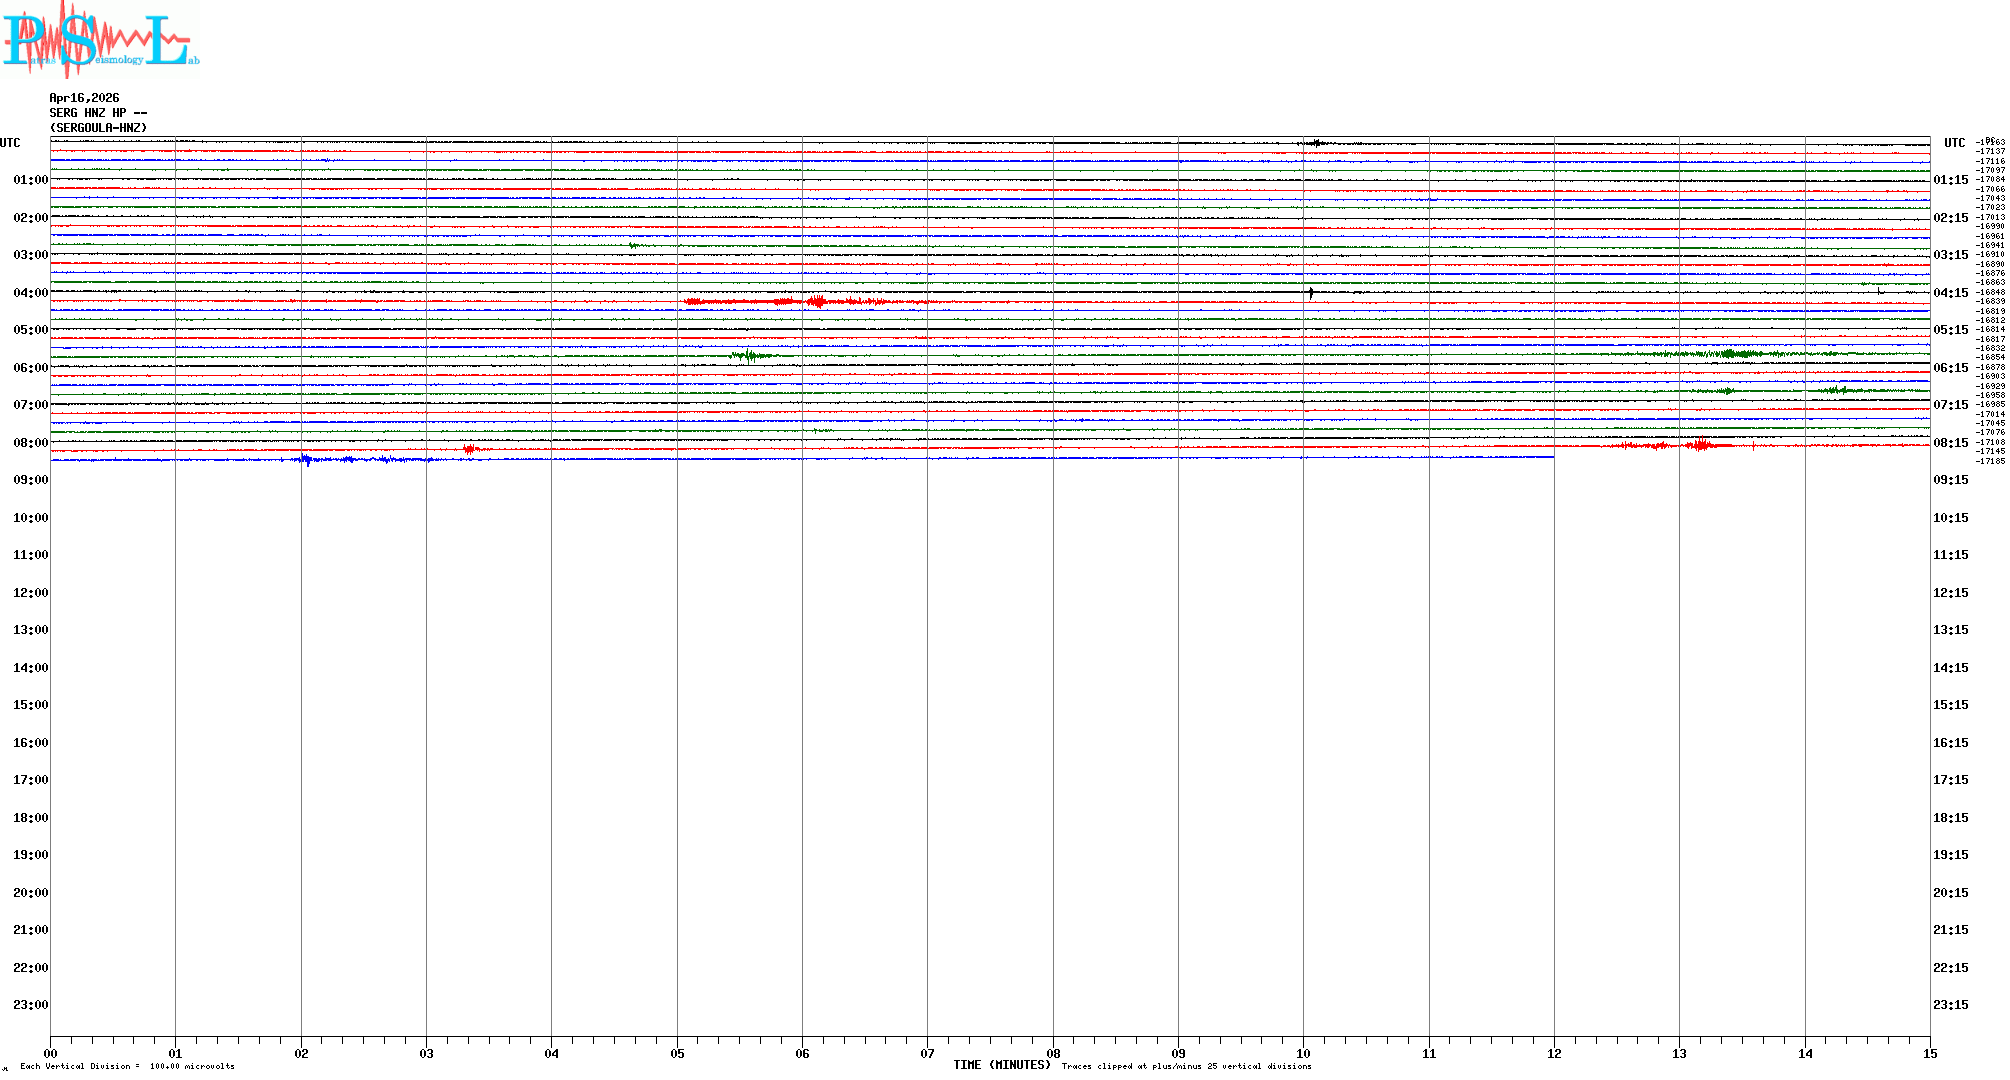
Task: Click the 15 minute tick at axis end
Action: point(1929,1053)
